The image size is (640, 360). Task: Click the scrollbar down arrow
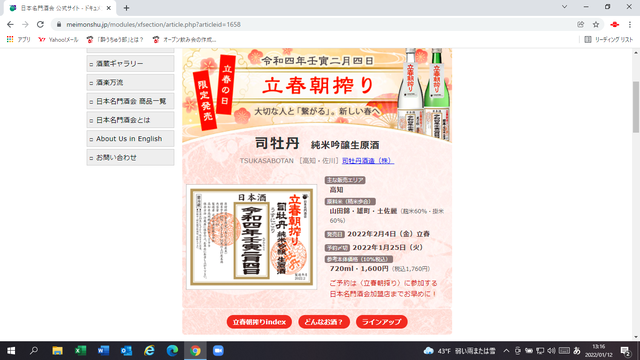[x=636, y=337]
